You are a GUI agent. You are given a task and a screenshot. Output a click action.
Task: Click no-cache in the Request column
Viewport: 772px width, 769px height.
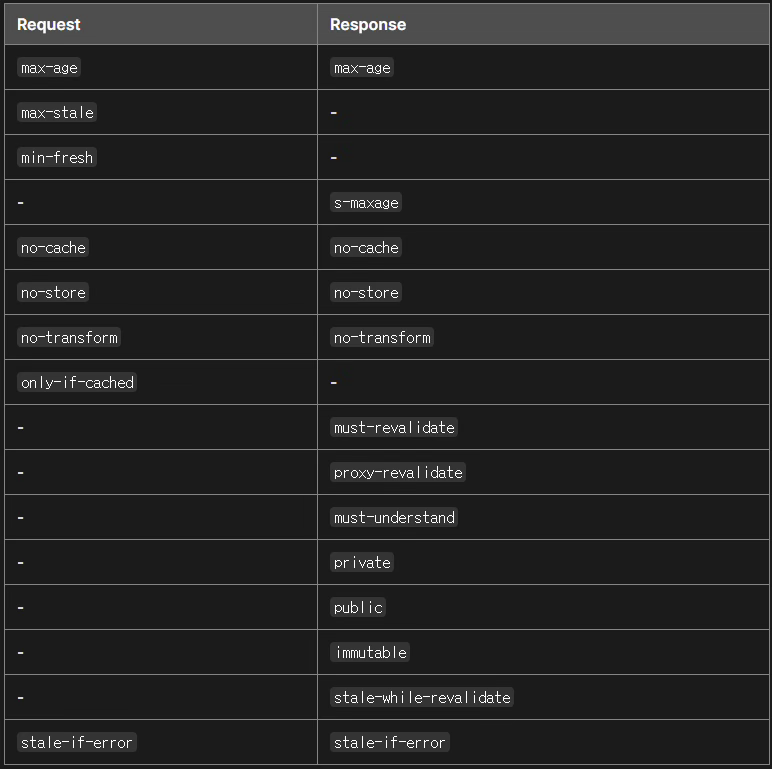53,248
